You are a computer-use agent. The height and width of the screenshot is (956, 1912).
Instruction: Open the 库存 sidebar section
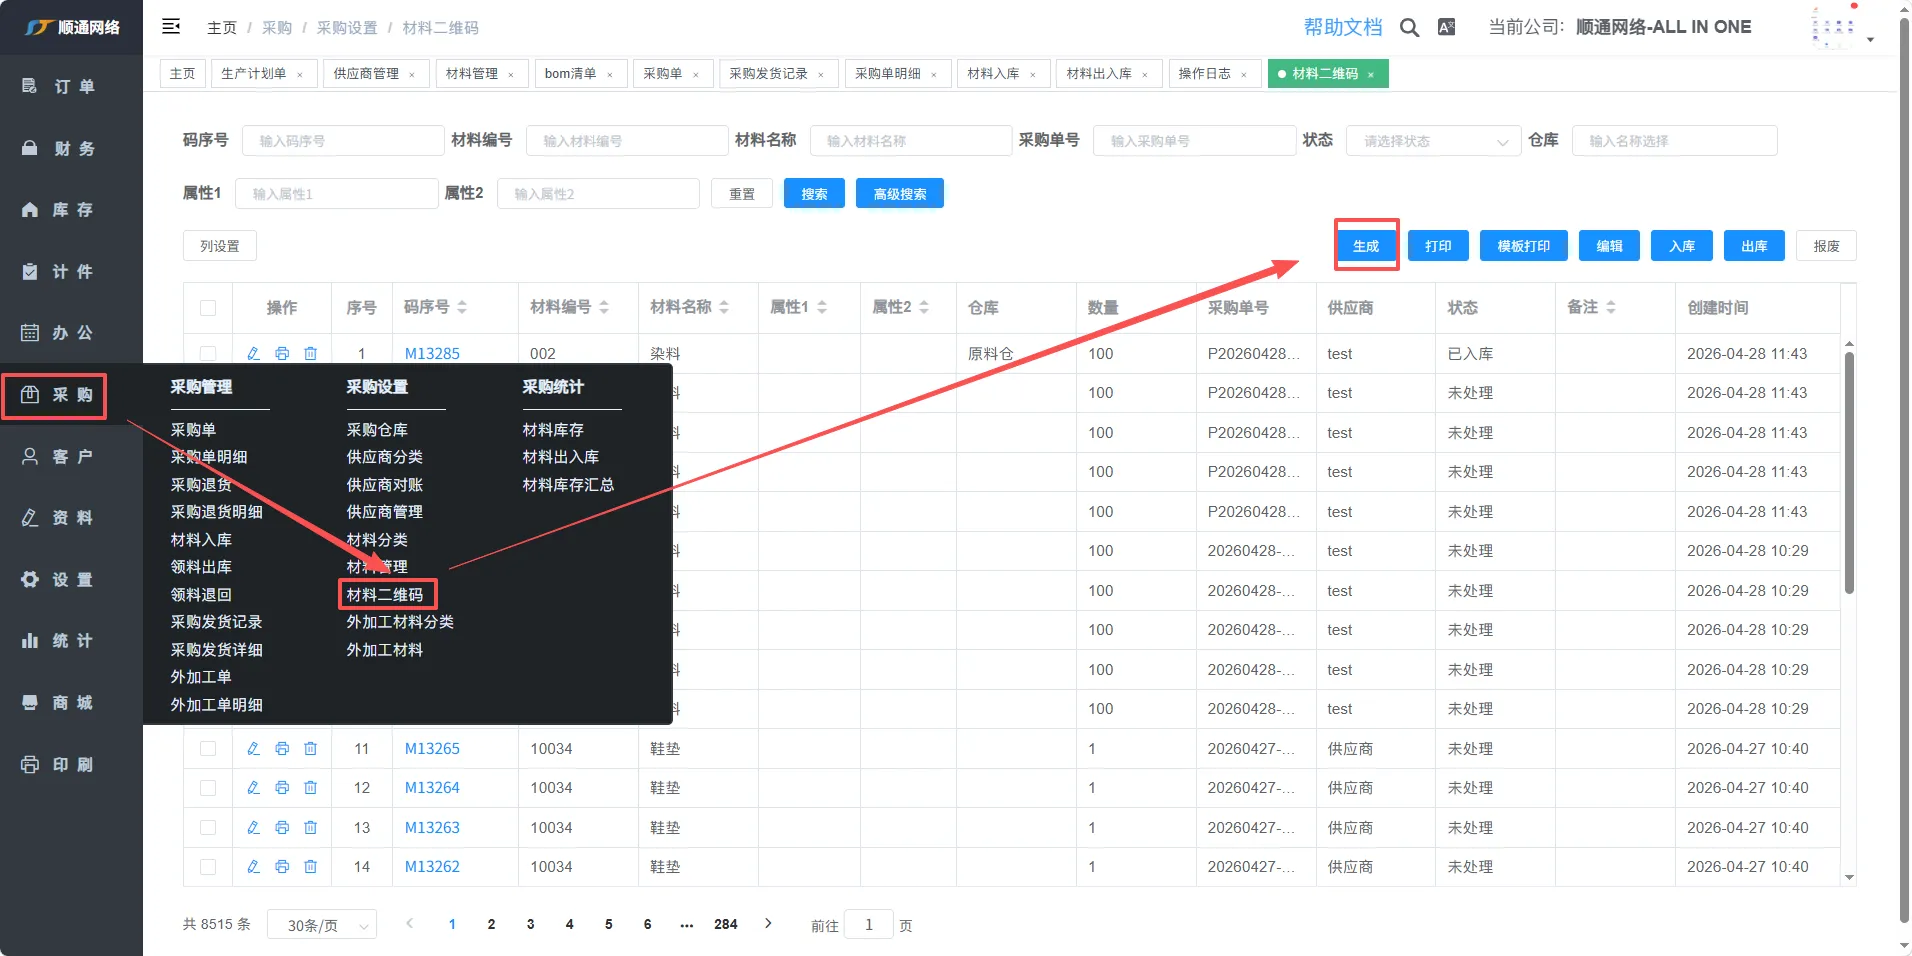coord(71,210)
